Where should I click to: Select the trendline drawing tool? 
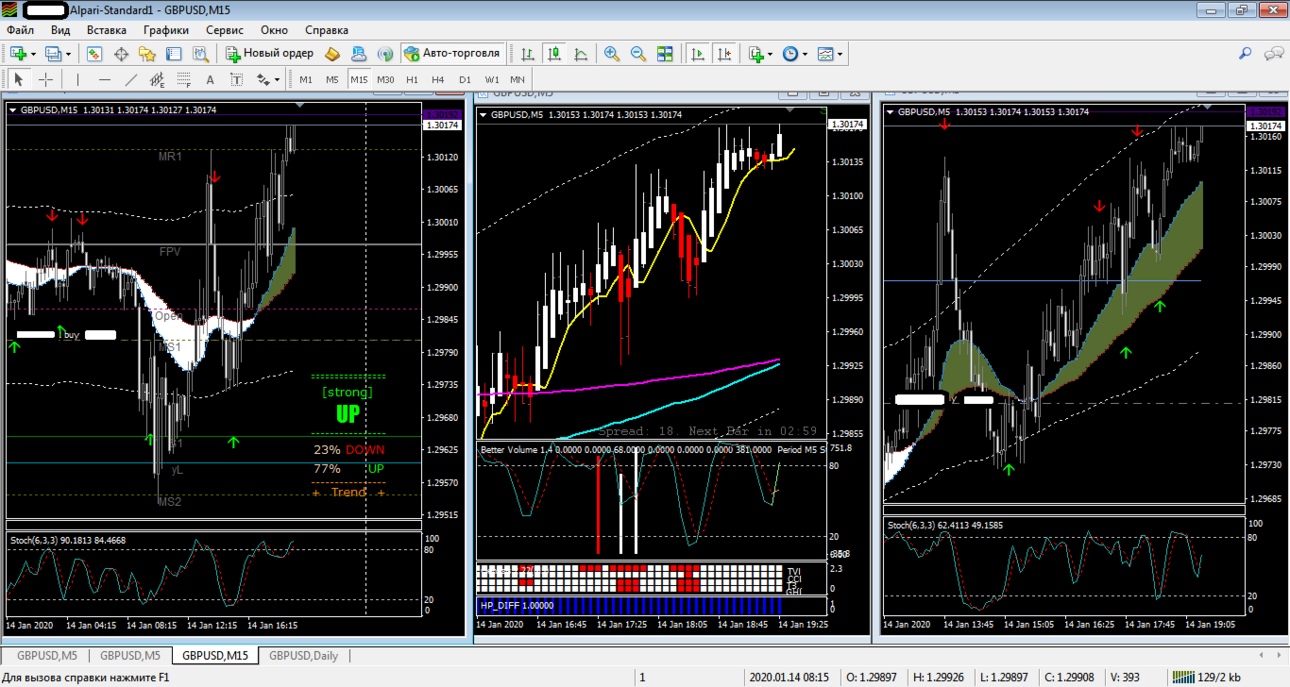pyautogui.click(x=131, y=79)
